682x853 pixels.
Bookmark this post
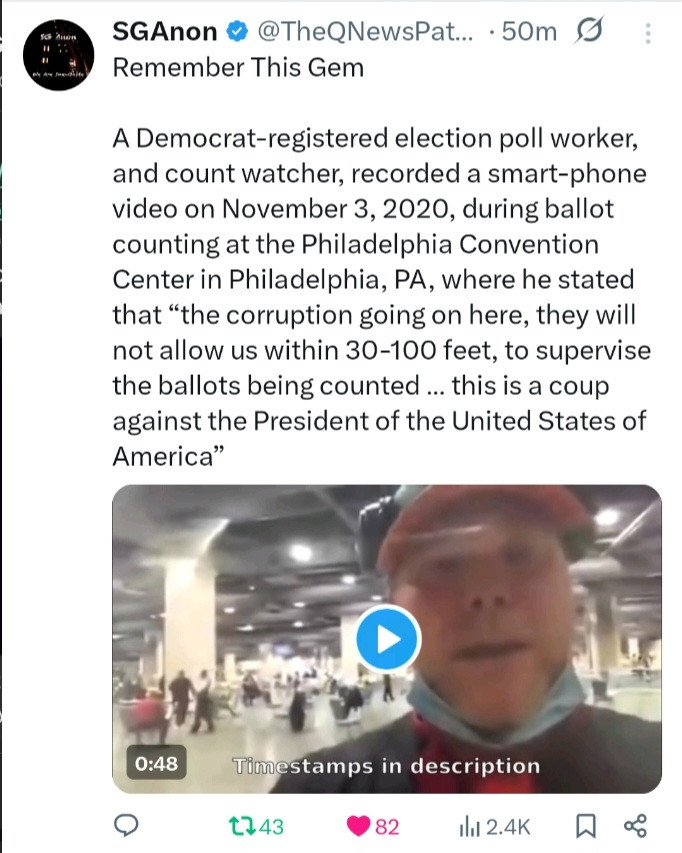coord(586,826)
